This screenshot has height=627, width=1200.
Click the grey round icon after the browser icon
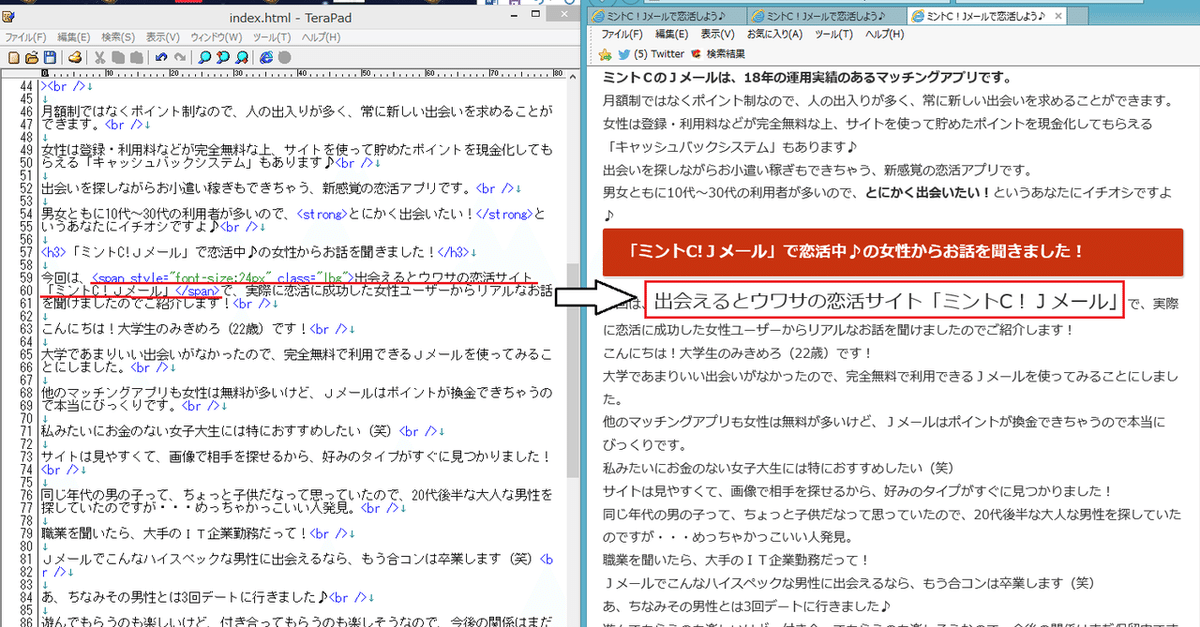pyautogui.click(x=284, y=58)
